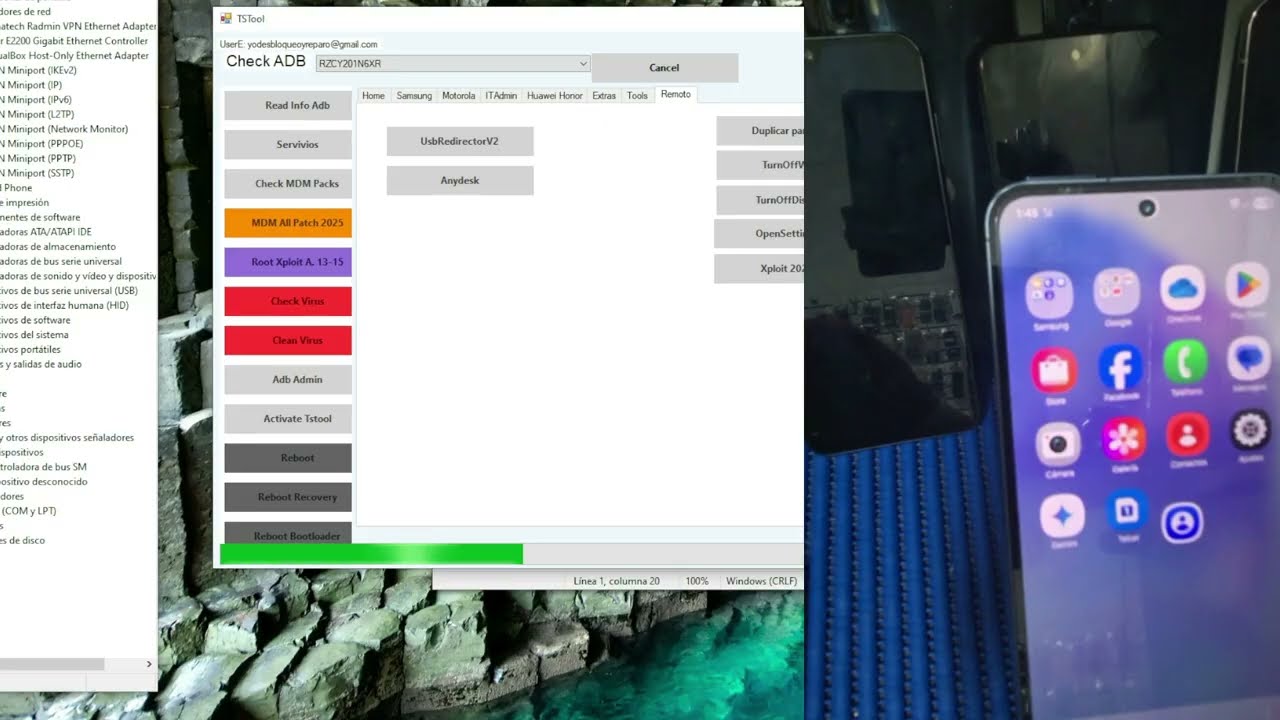1280x720 pixels.
Task: Run Root Xploit A. 13-15
Action: (x=288, y=262)
